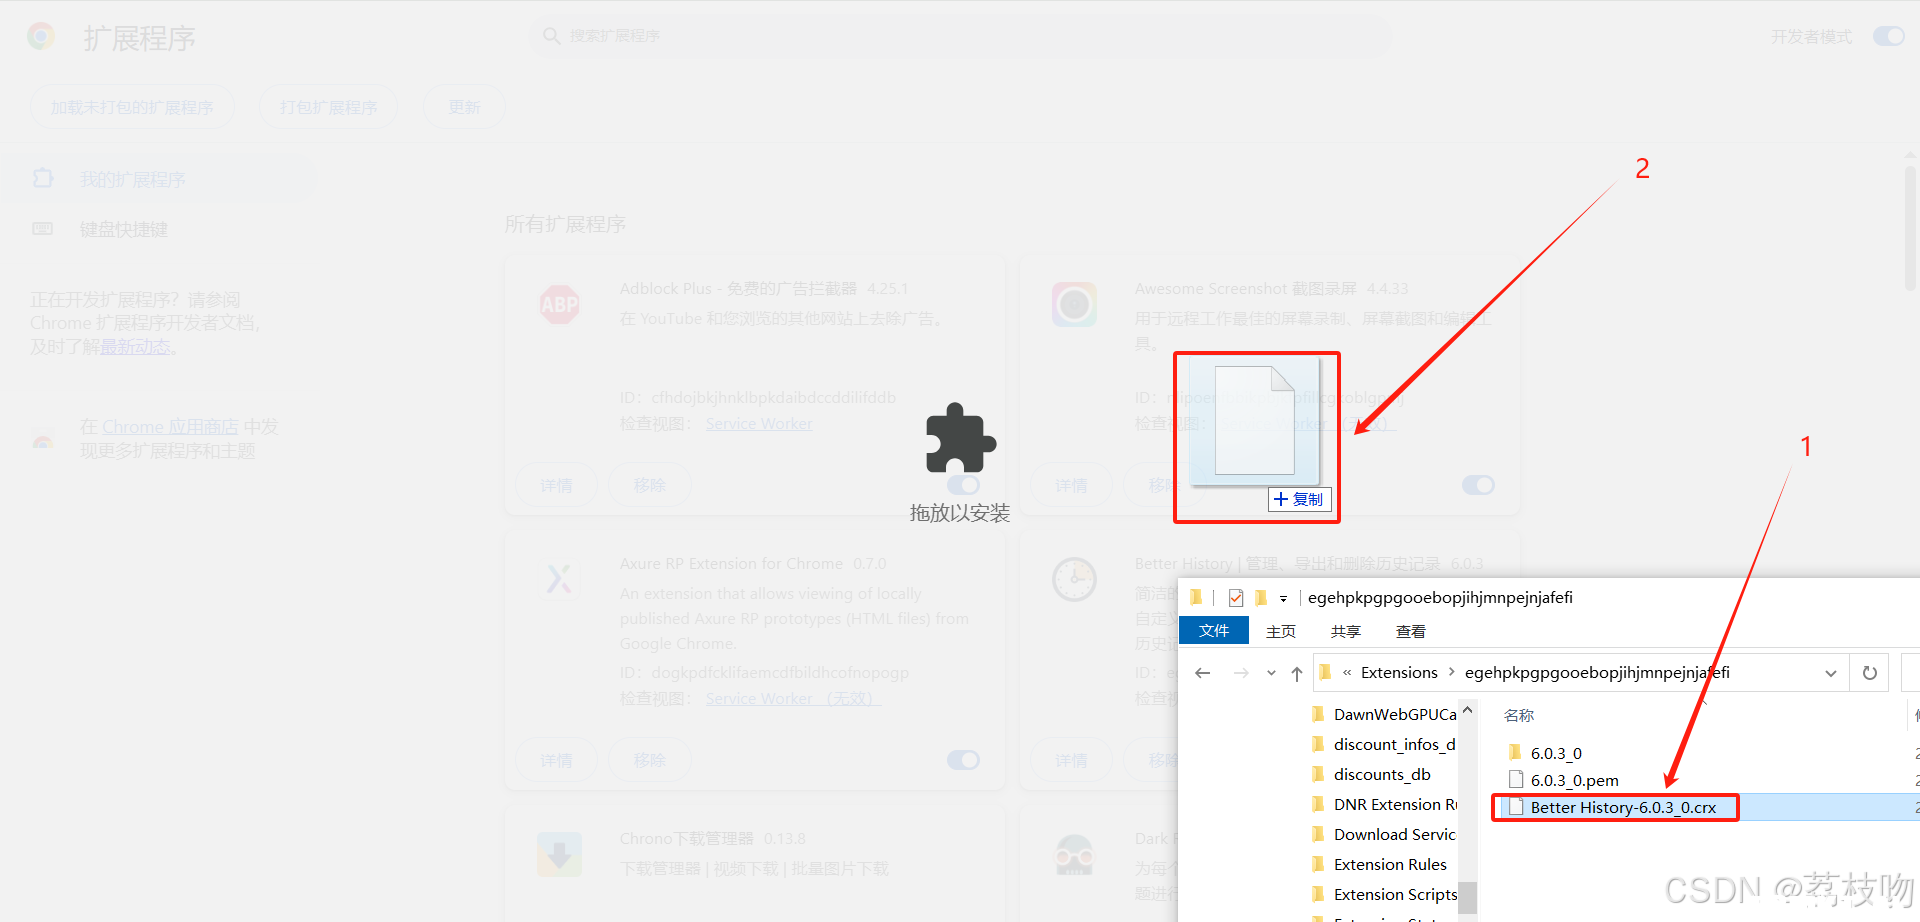Open quick access toolbar customize dropdown
Image resolution: width=1920 pixels, height=922 pixels.
pyautogui.click(x=1283, y=599)
